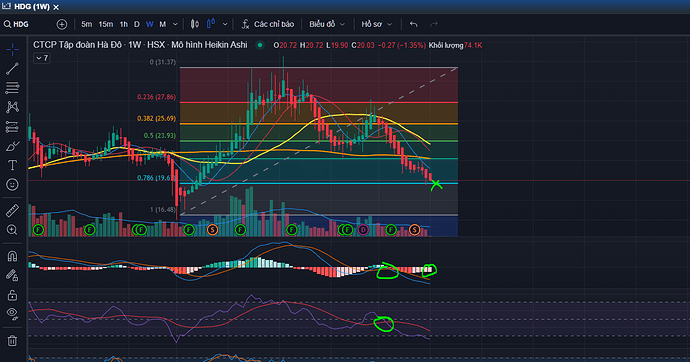This screenshot has width=690, height=362.
Task: Expand the more timeframes dropdown arrow
Action: click(x=175, y=24)
